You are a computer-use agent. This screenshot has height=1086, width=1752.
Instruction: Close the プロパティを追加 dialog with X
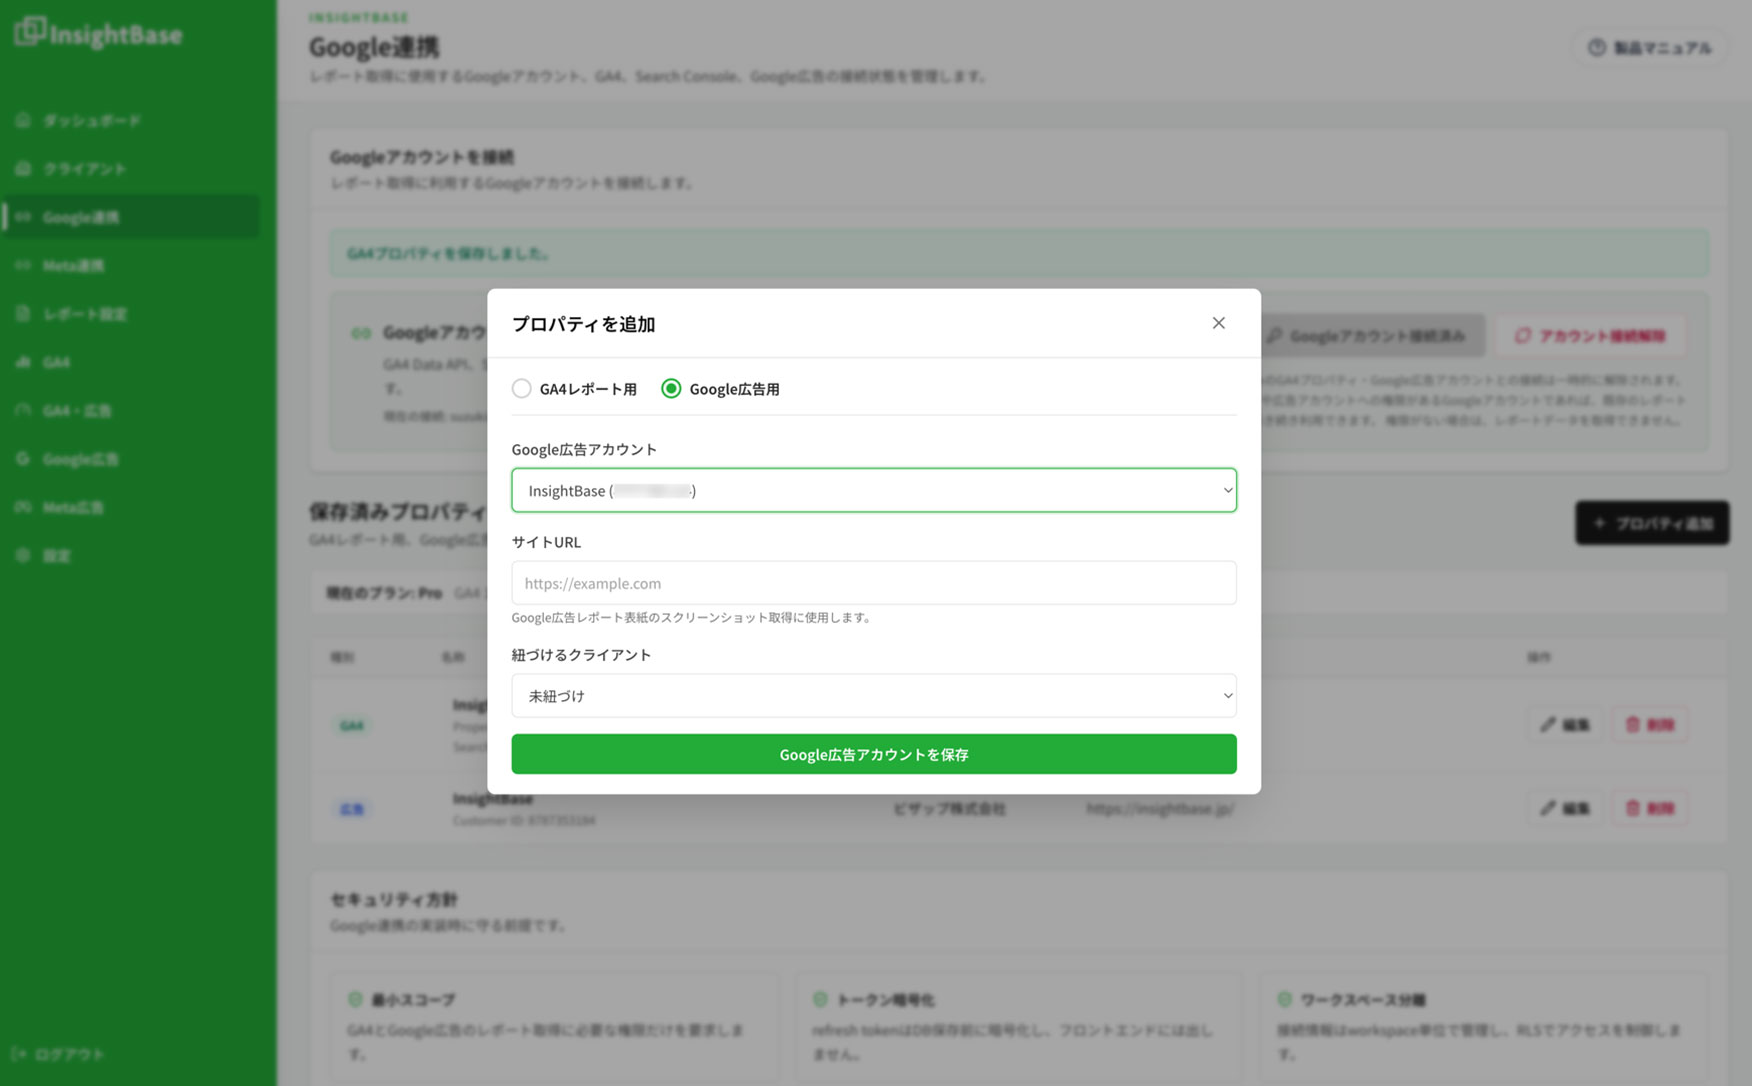1218,323
